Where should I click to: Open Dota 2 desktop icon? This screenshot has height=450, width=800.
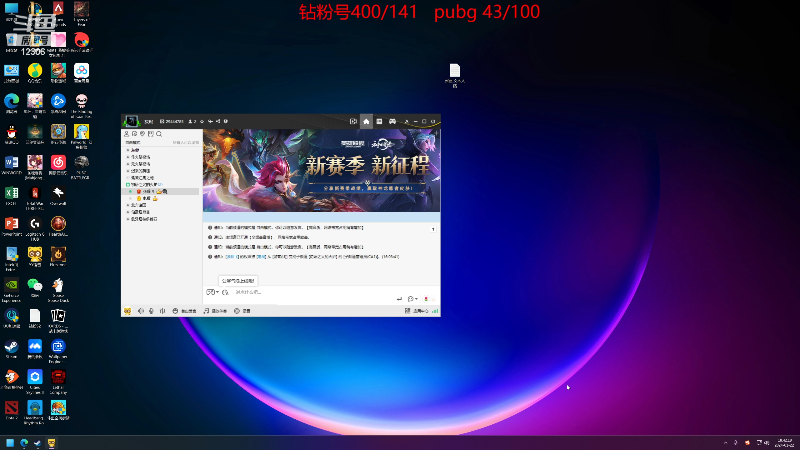[x=12, y=410]
